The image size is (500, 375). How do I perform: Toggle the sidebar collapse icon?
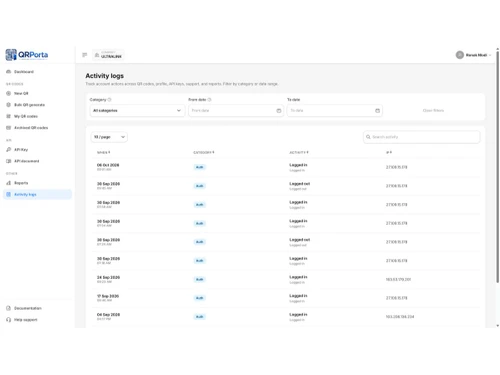(x=85, y=55)
